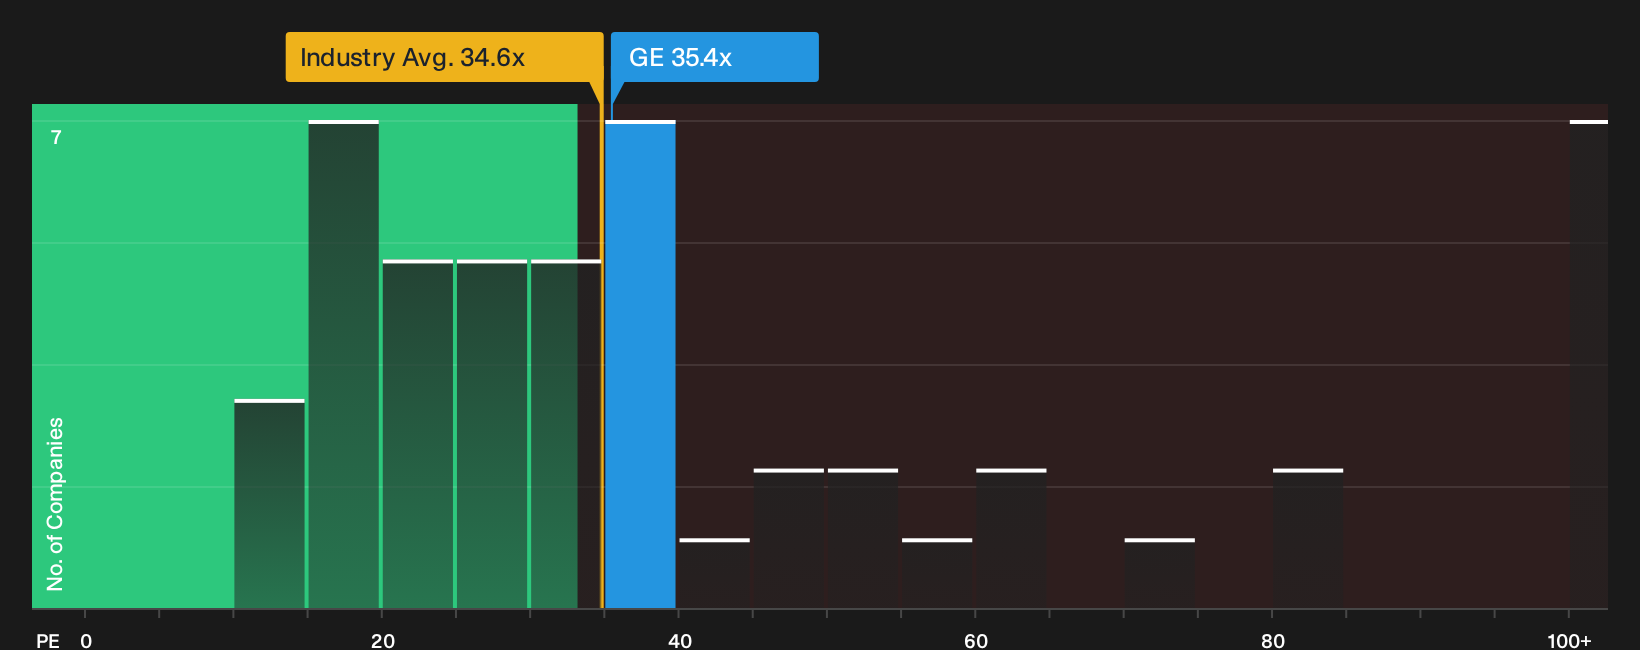Select the bar for PE 10 to 15
This screenshot has height=650, width=1640.
269,504
